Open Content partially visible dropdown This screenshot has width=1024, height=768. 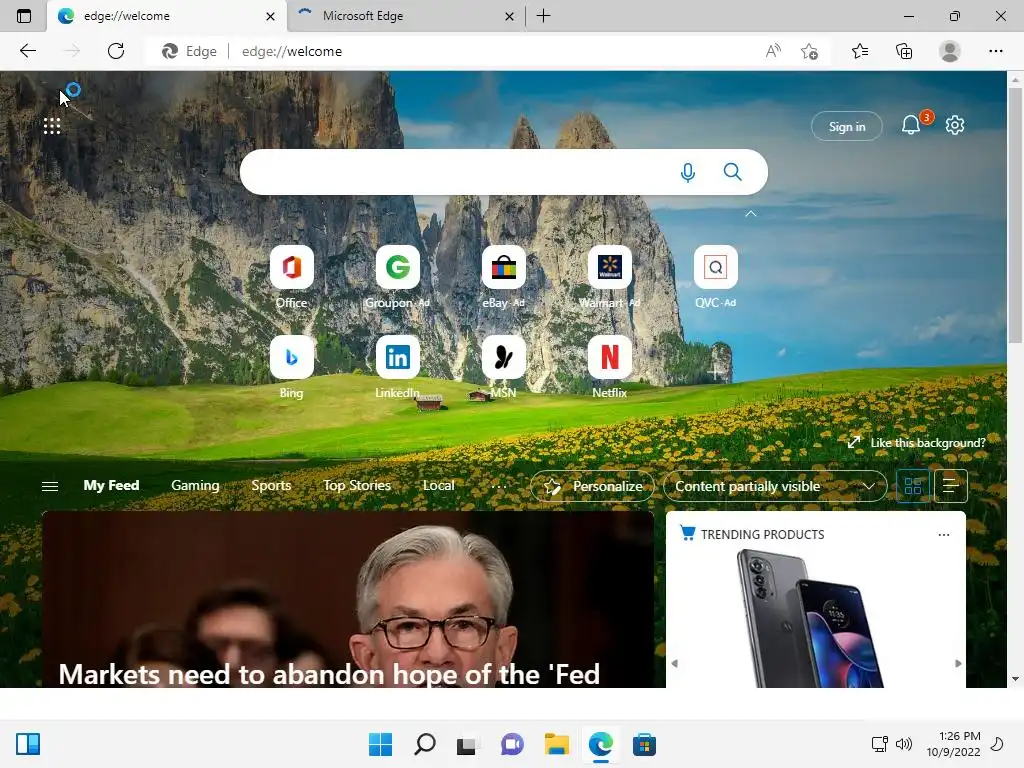pyautogui.click(x=775, y=487)
